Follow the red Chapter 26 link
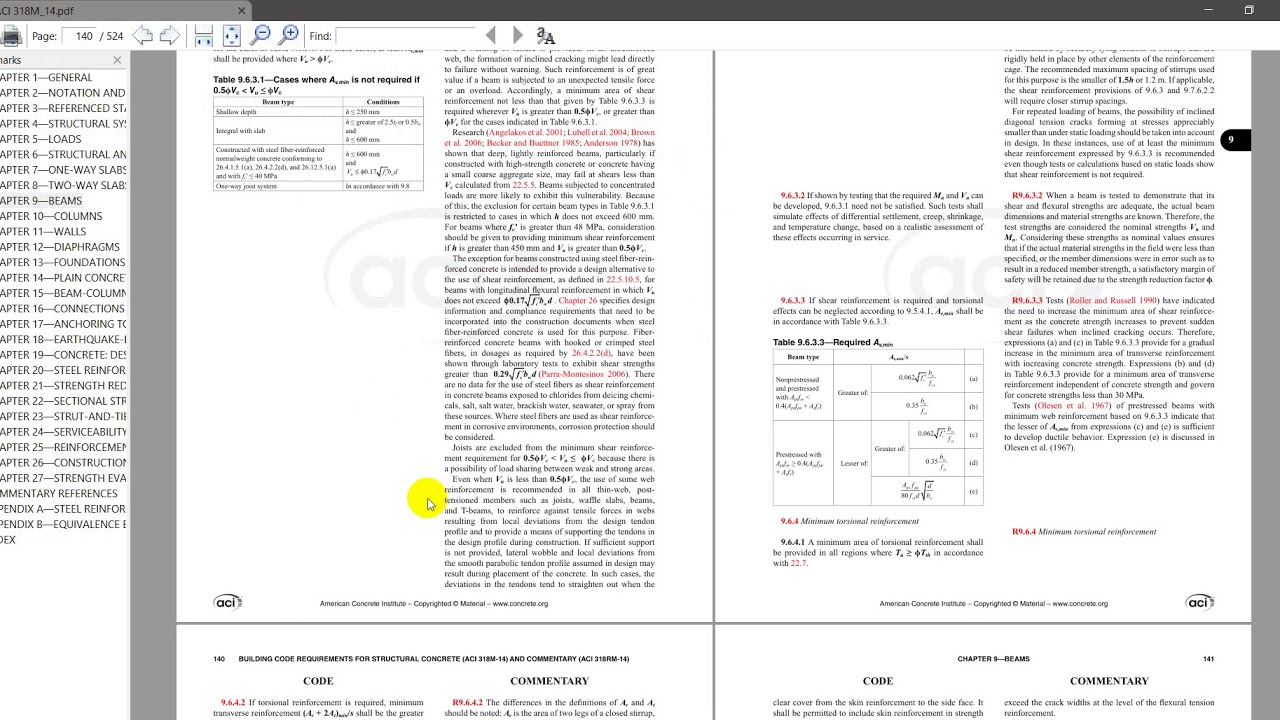Screen dimensions: 1280x720 [x=578, y=301]
